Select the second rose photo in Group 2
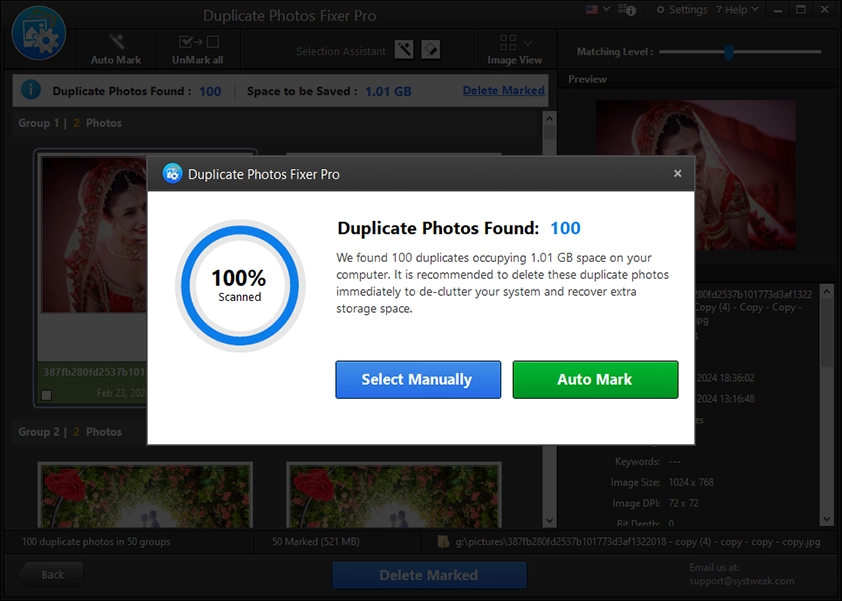 [394, 495]
